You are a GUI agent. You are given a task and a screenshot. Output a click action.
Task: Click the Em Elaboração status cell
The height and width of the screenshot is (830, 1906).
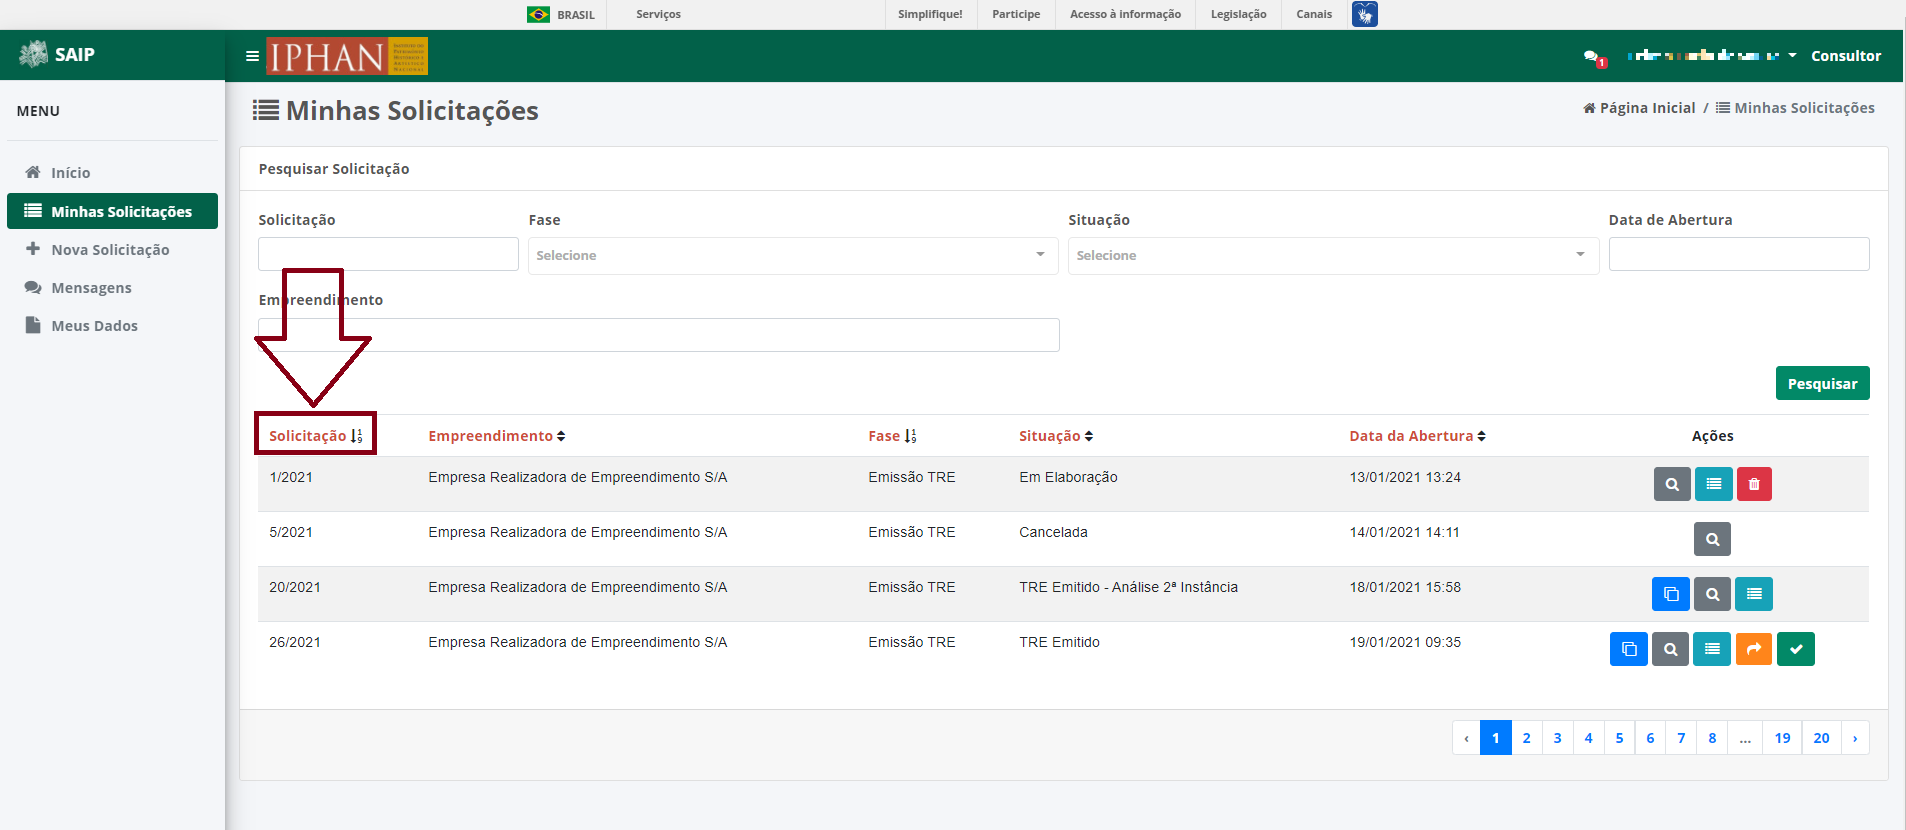1068,477
